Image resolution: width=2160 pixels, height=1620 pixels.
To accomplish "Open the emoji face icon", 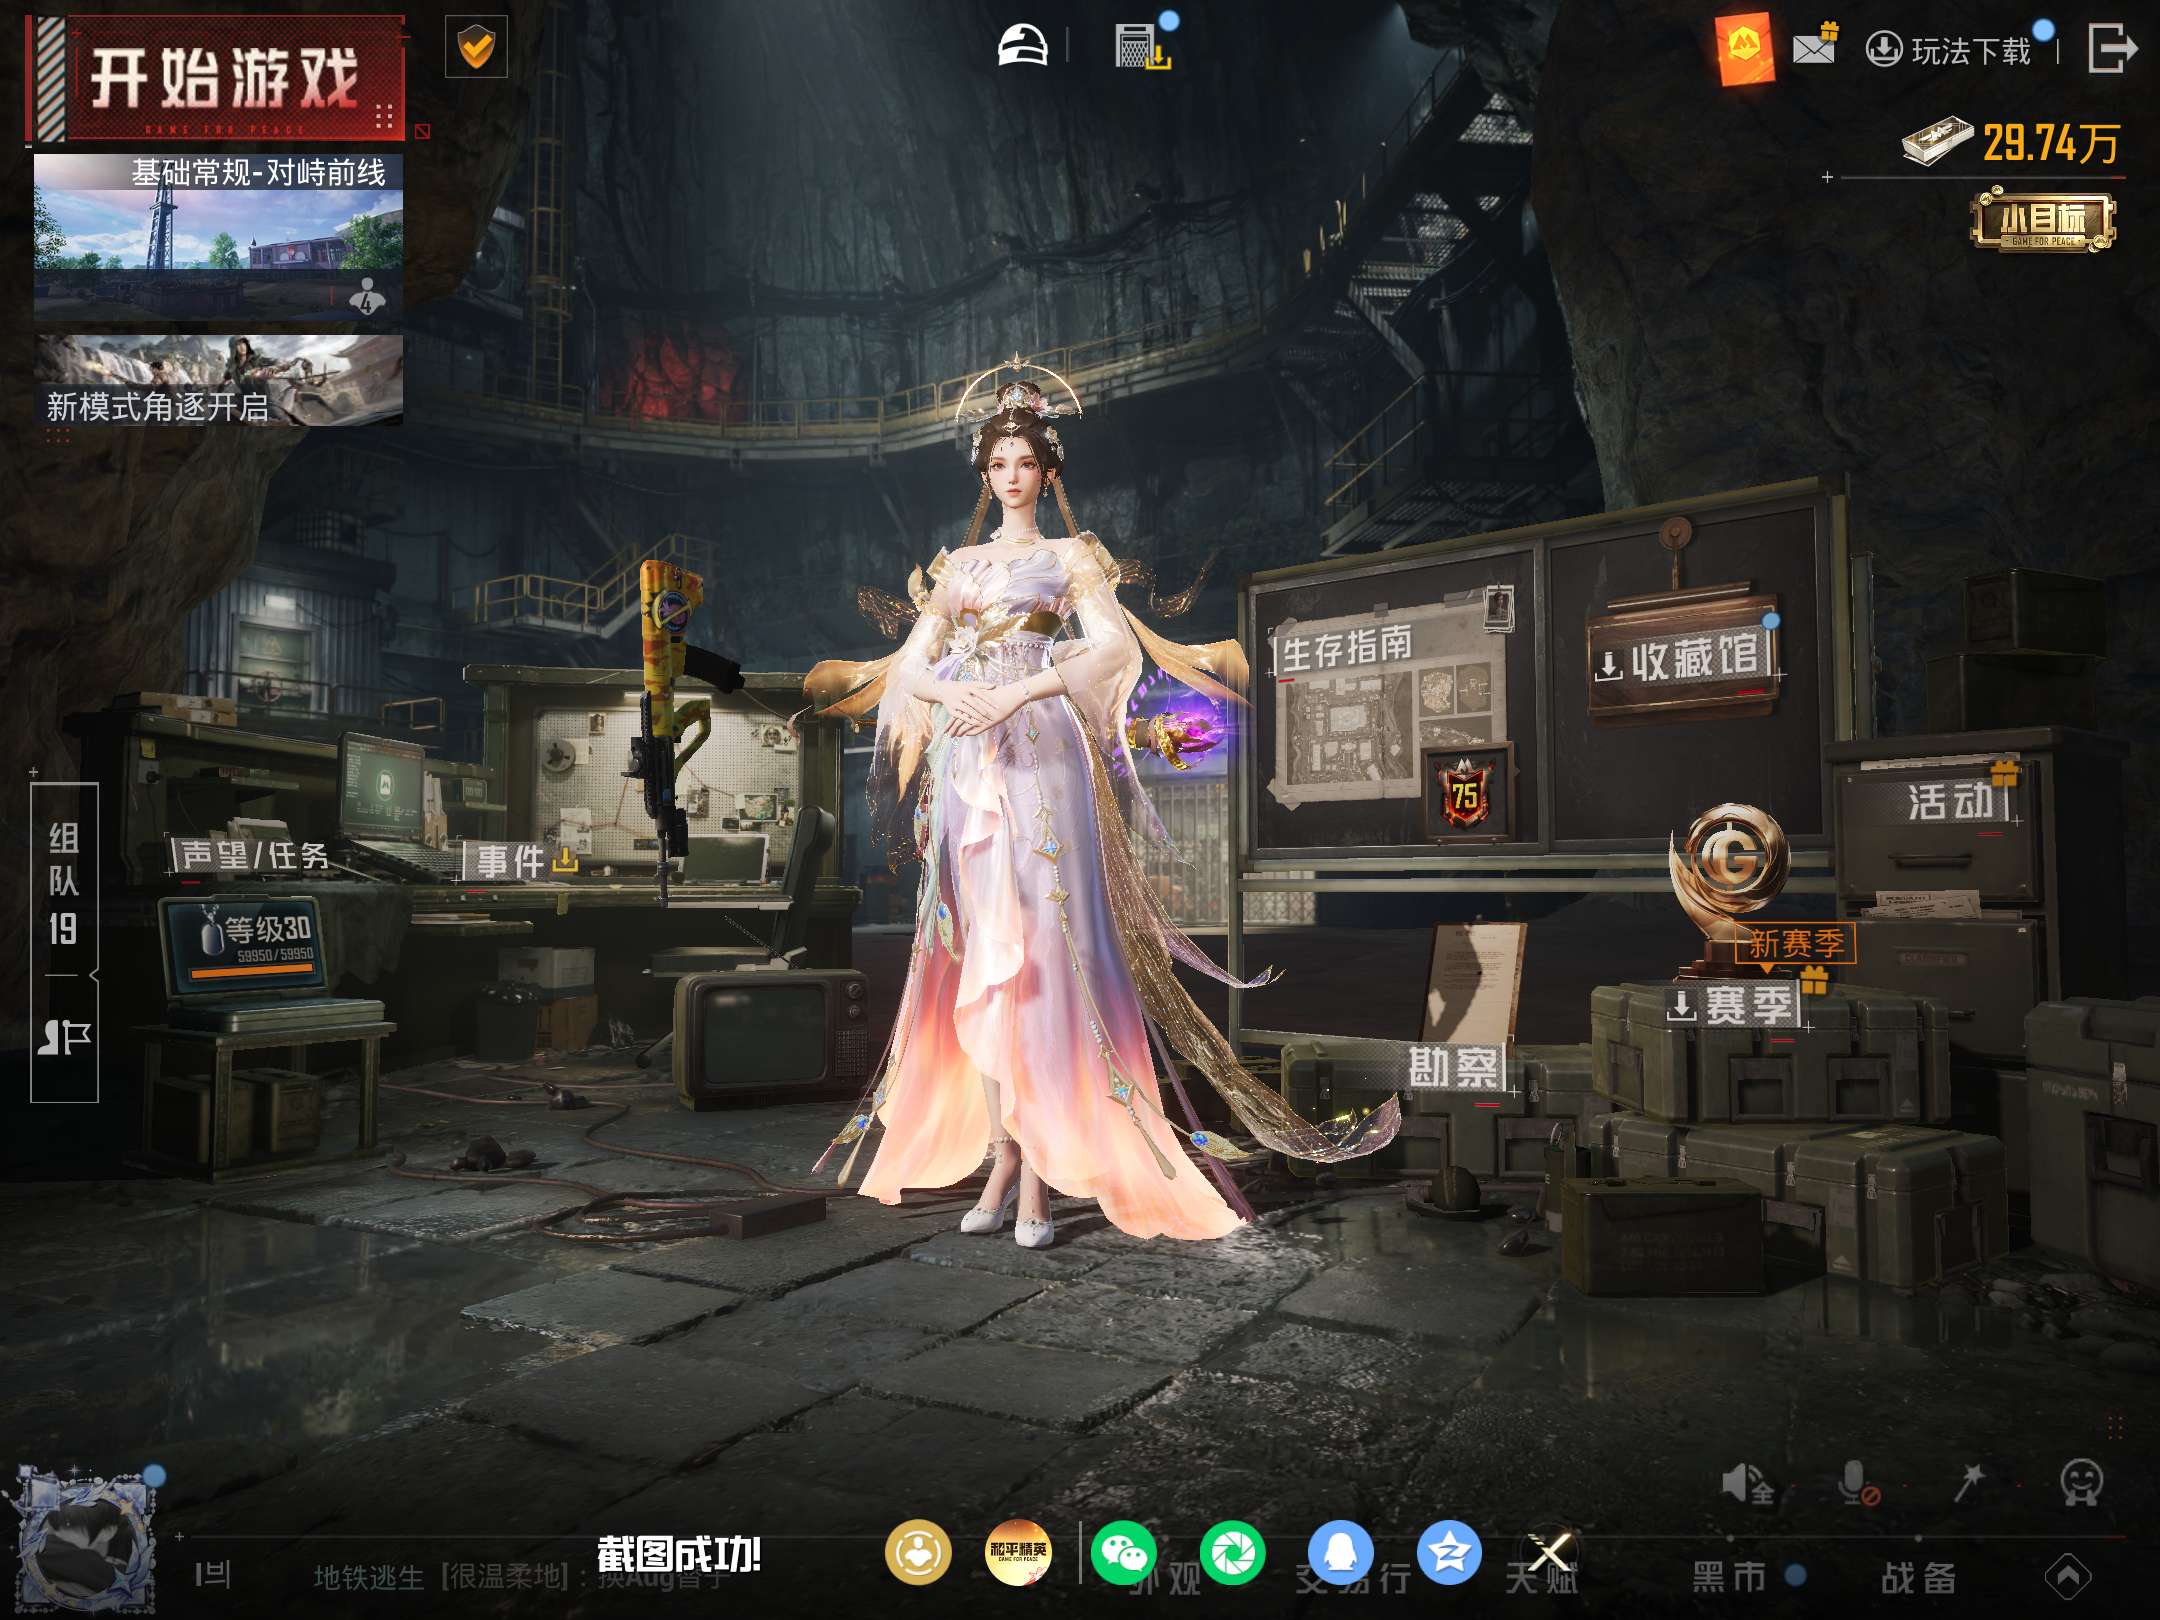I will pos(2081,1484).
